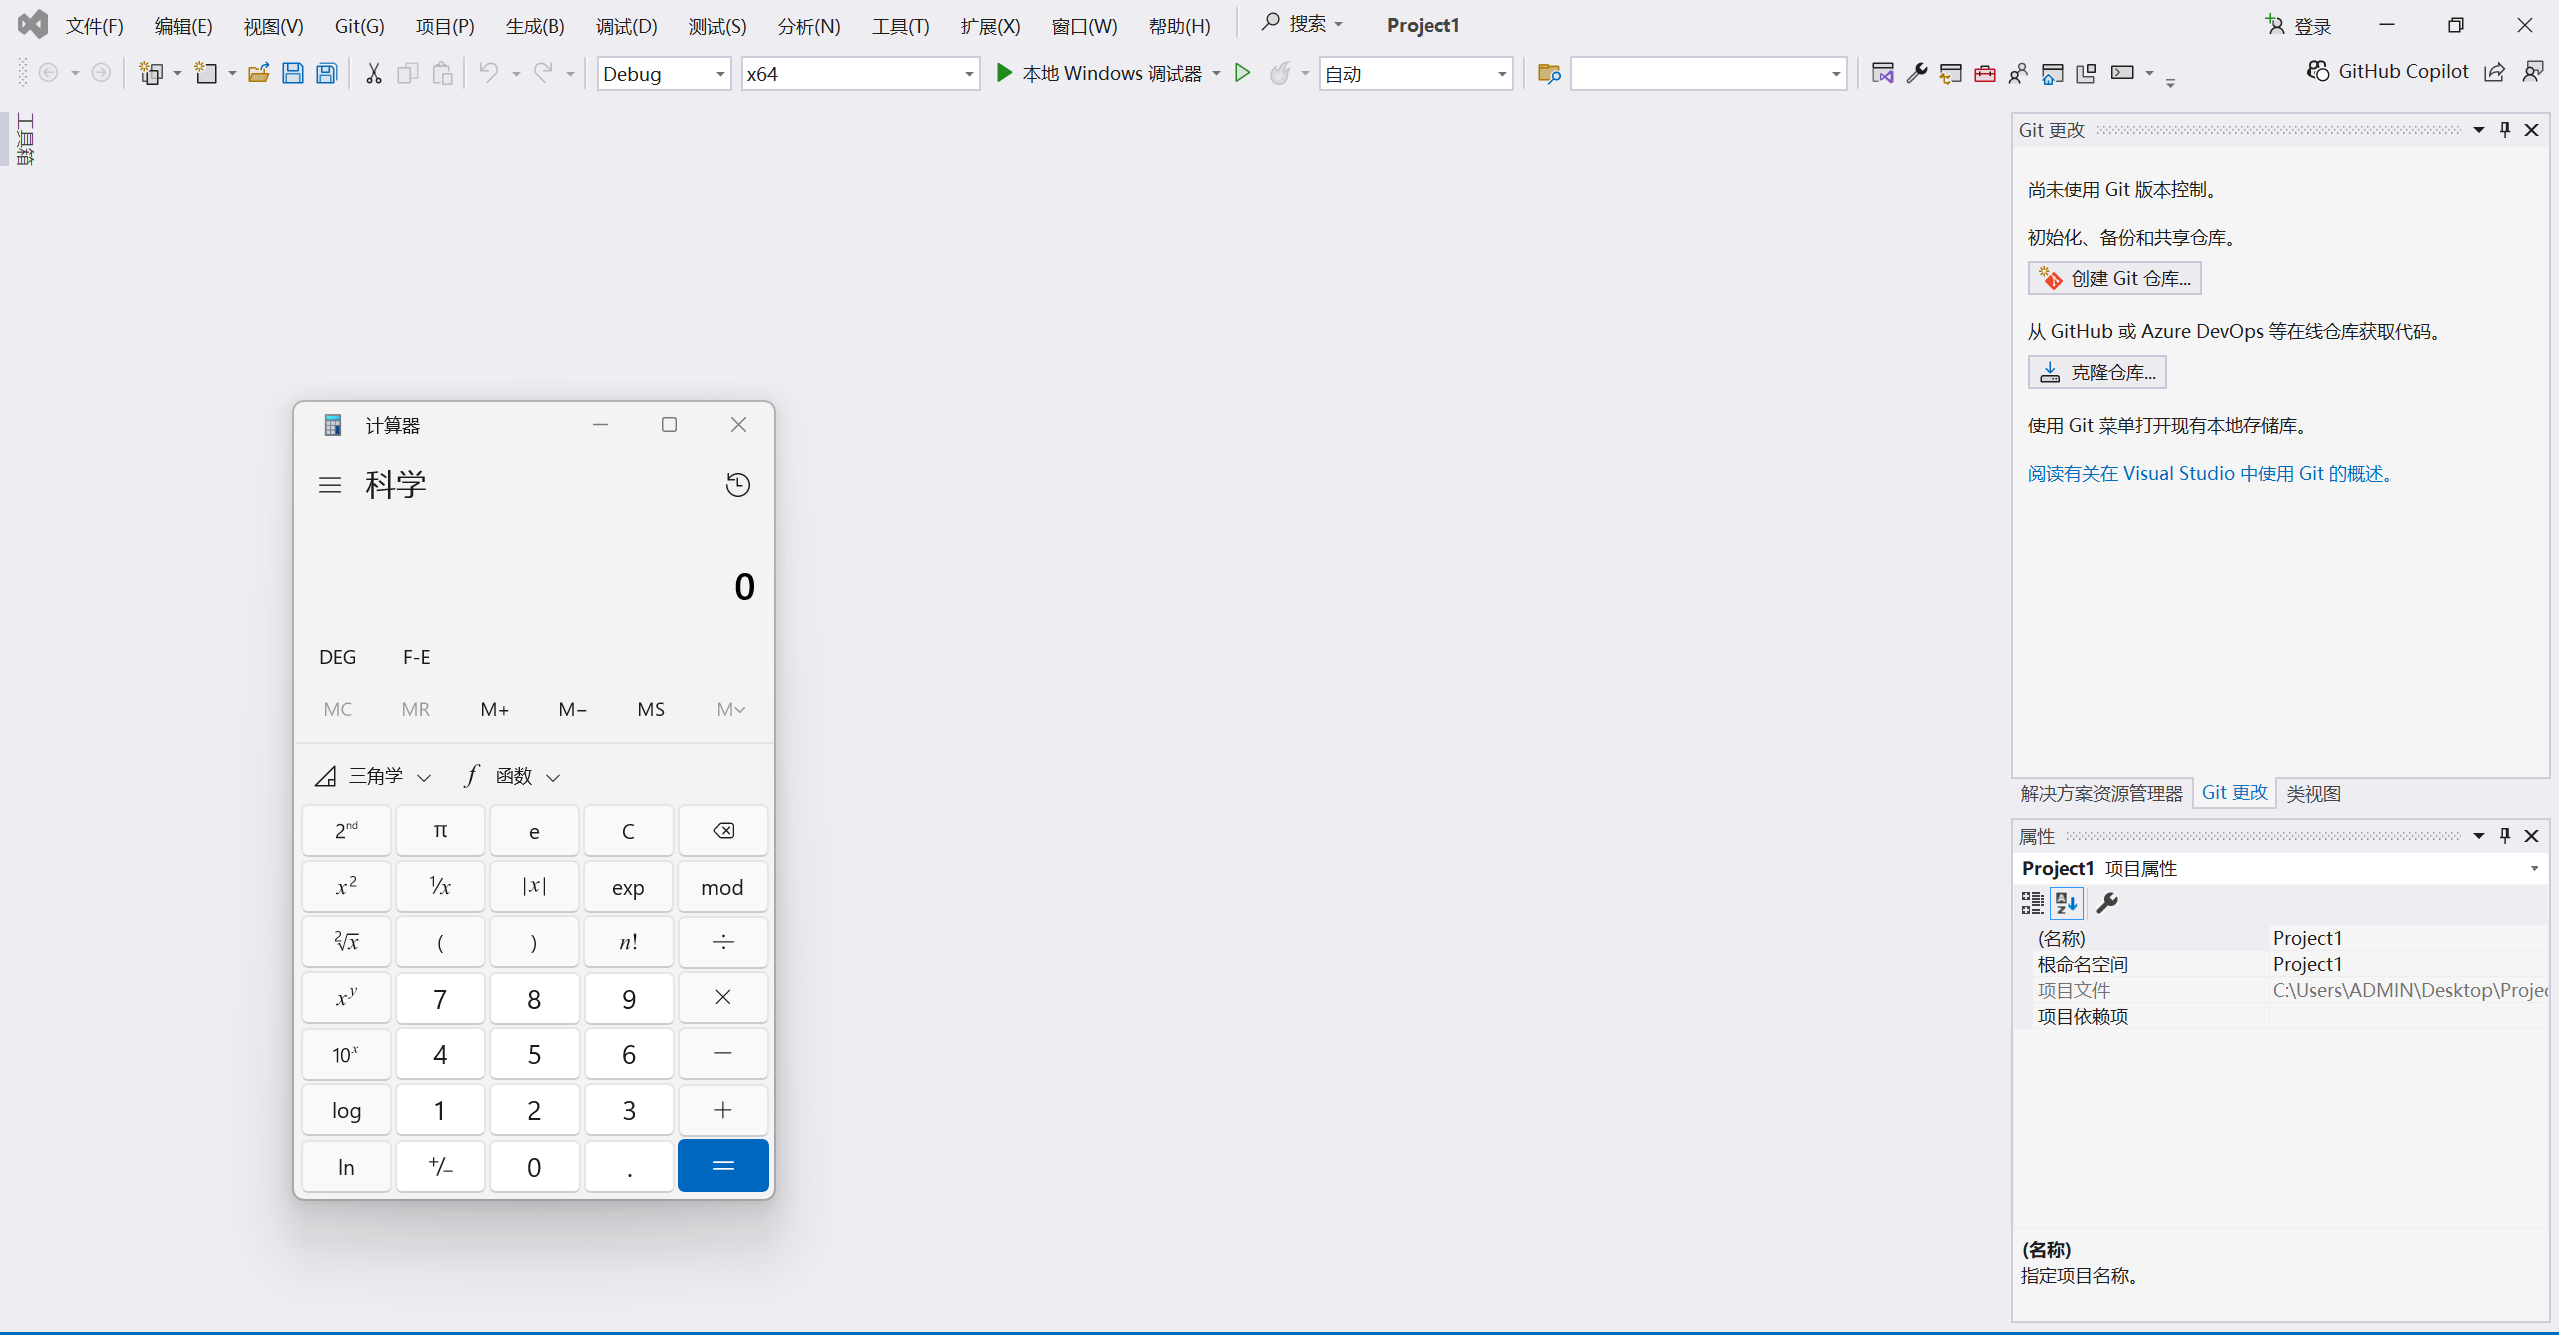The height and width of the screenshot is (1335, 2559).
Task: Open the Visual Studio Git overview link
Action: [2209, 473]
